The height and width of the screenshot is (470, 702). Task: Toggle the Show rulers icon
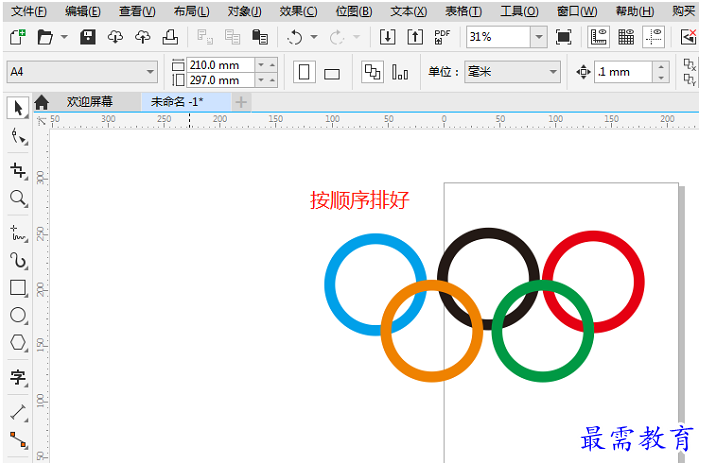599,37
